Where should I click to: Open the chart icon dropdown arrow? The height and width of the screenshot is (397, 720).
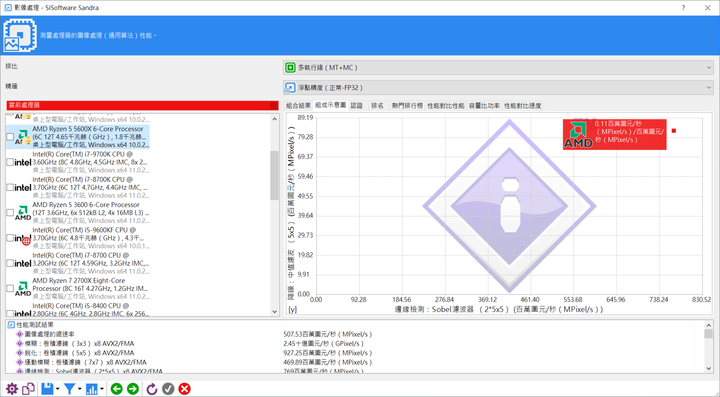[101, 389]
